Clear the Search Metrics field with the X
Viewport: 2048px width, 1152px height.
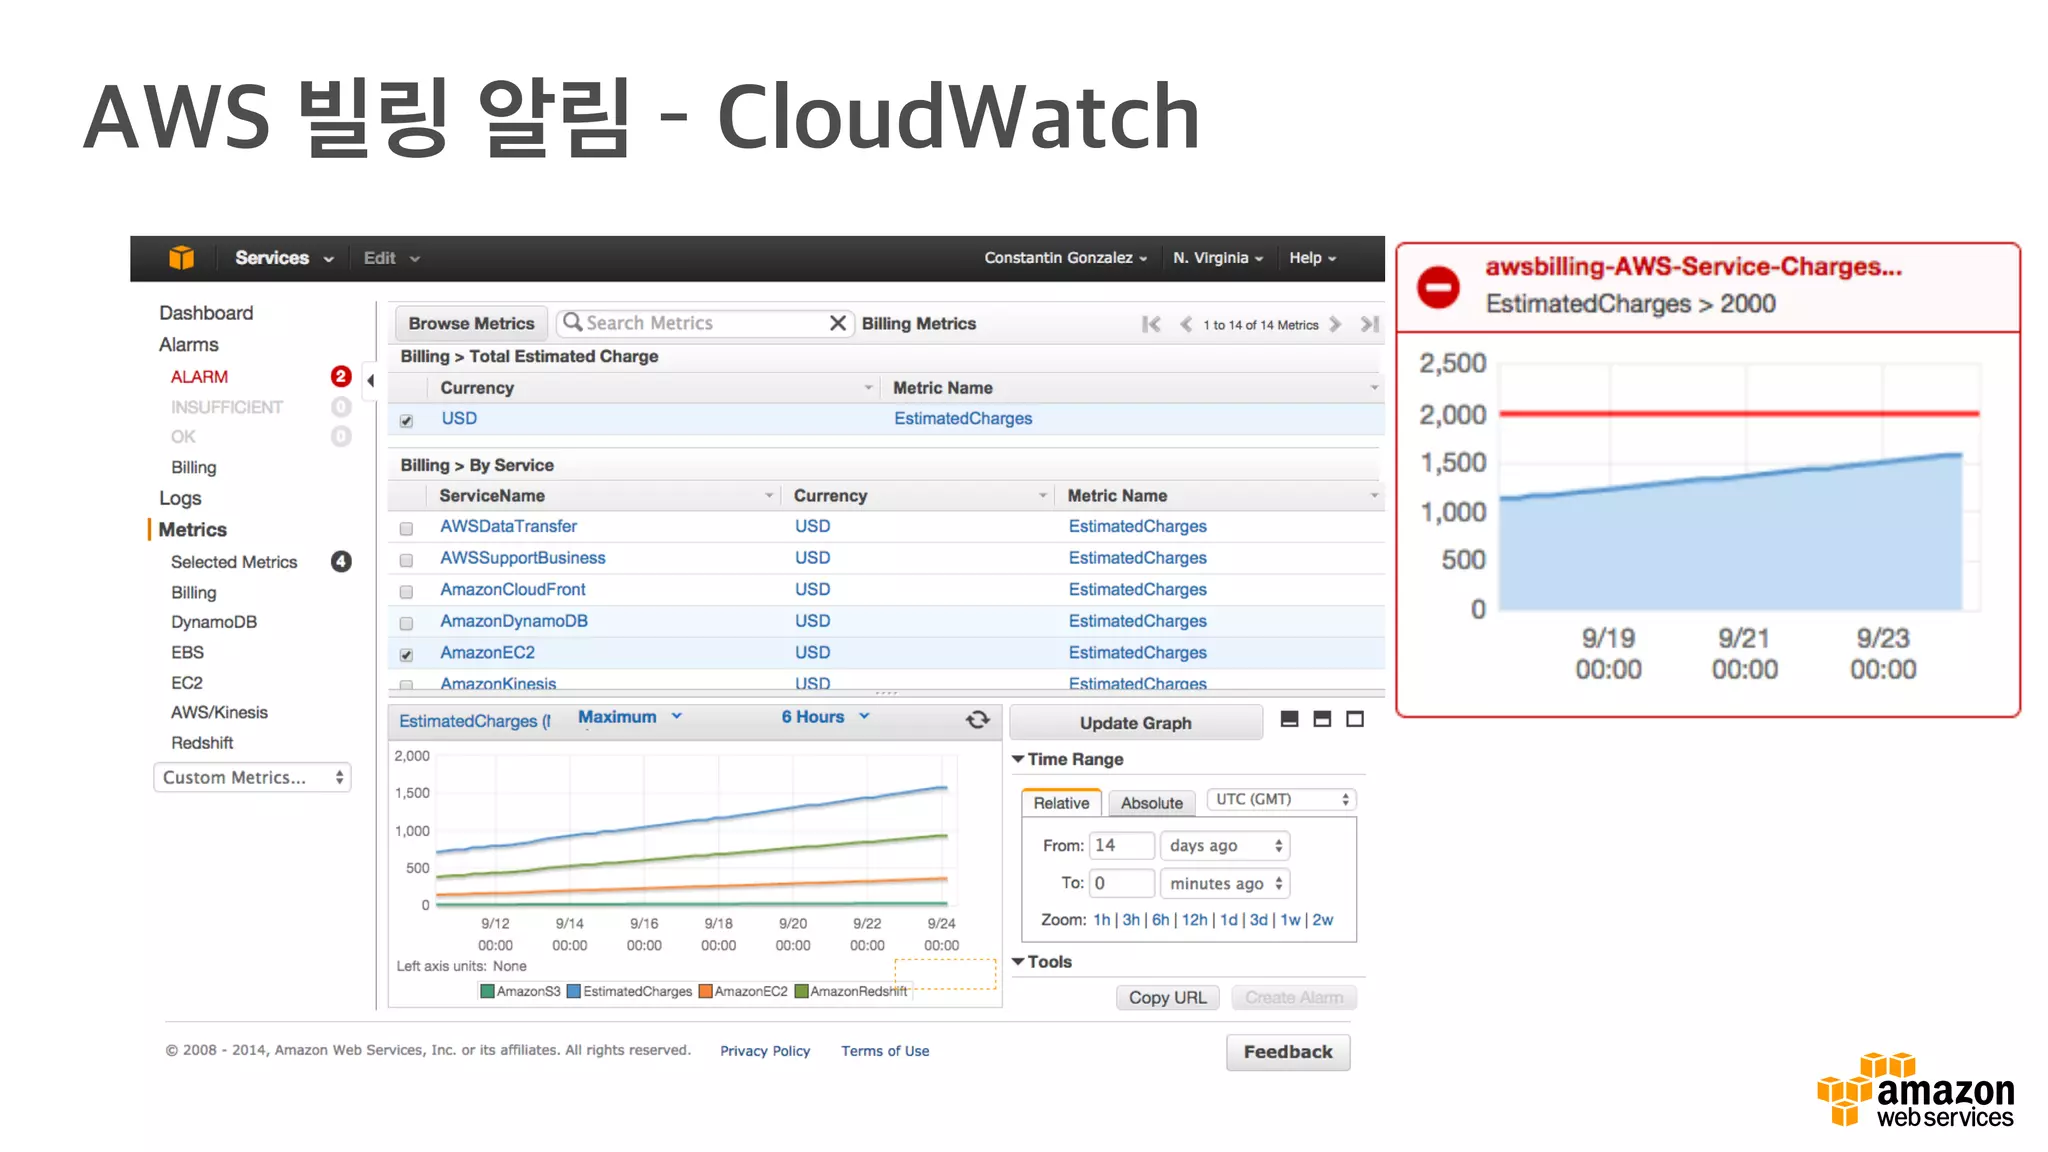click(x=838, y=323)
